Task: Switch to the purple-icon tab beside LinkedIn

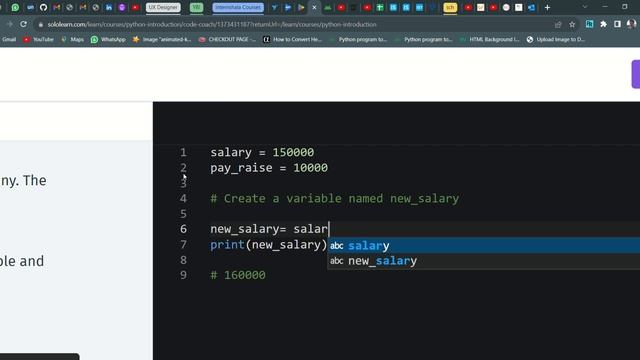Action: [122, 7]
